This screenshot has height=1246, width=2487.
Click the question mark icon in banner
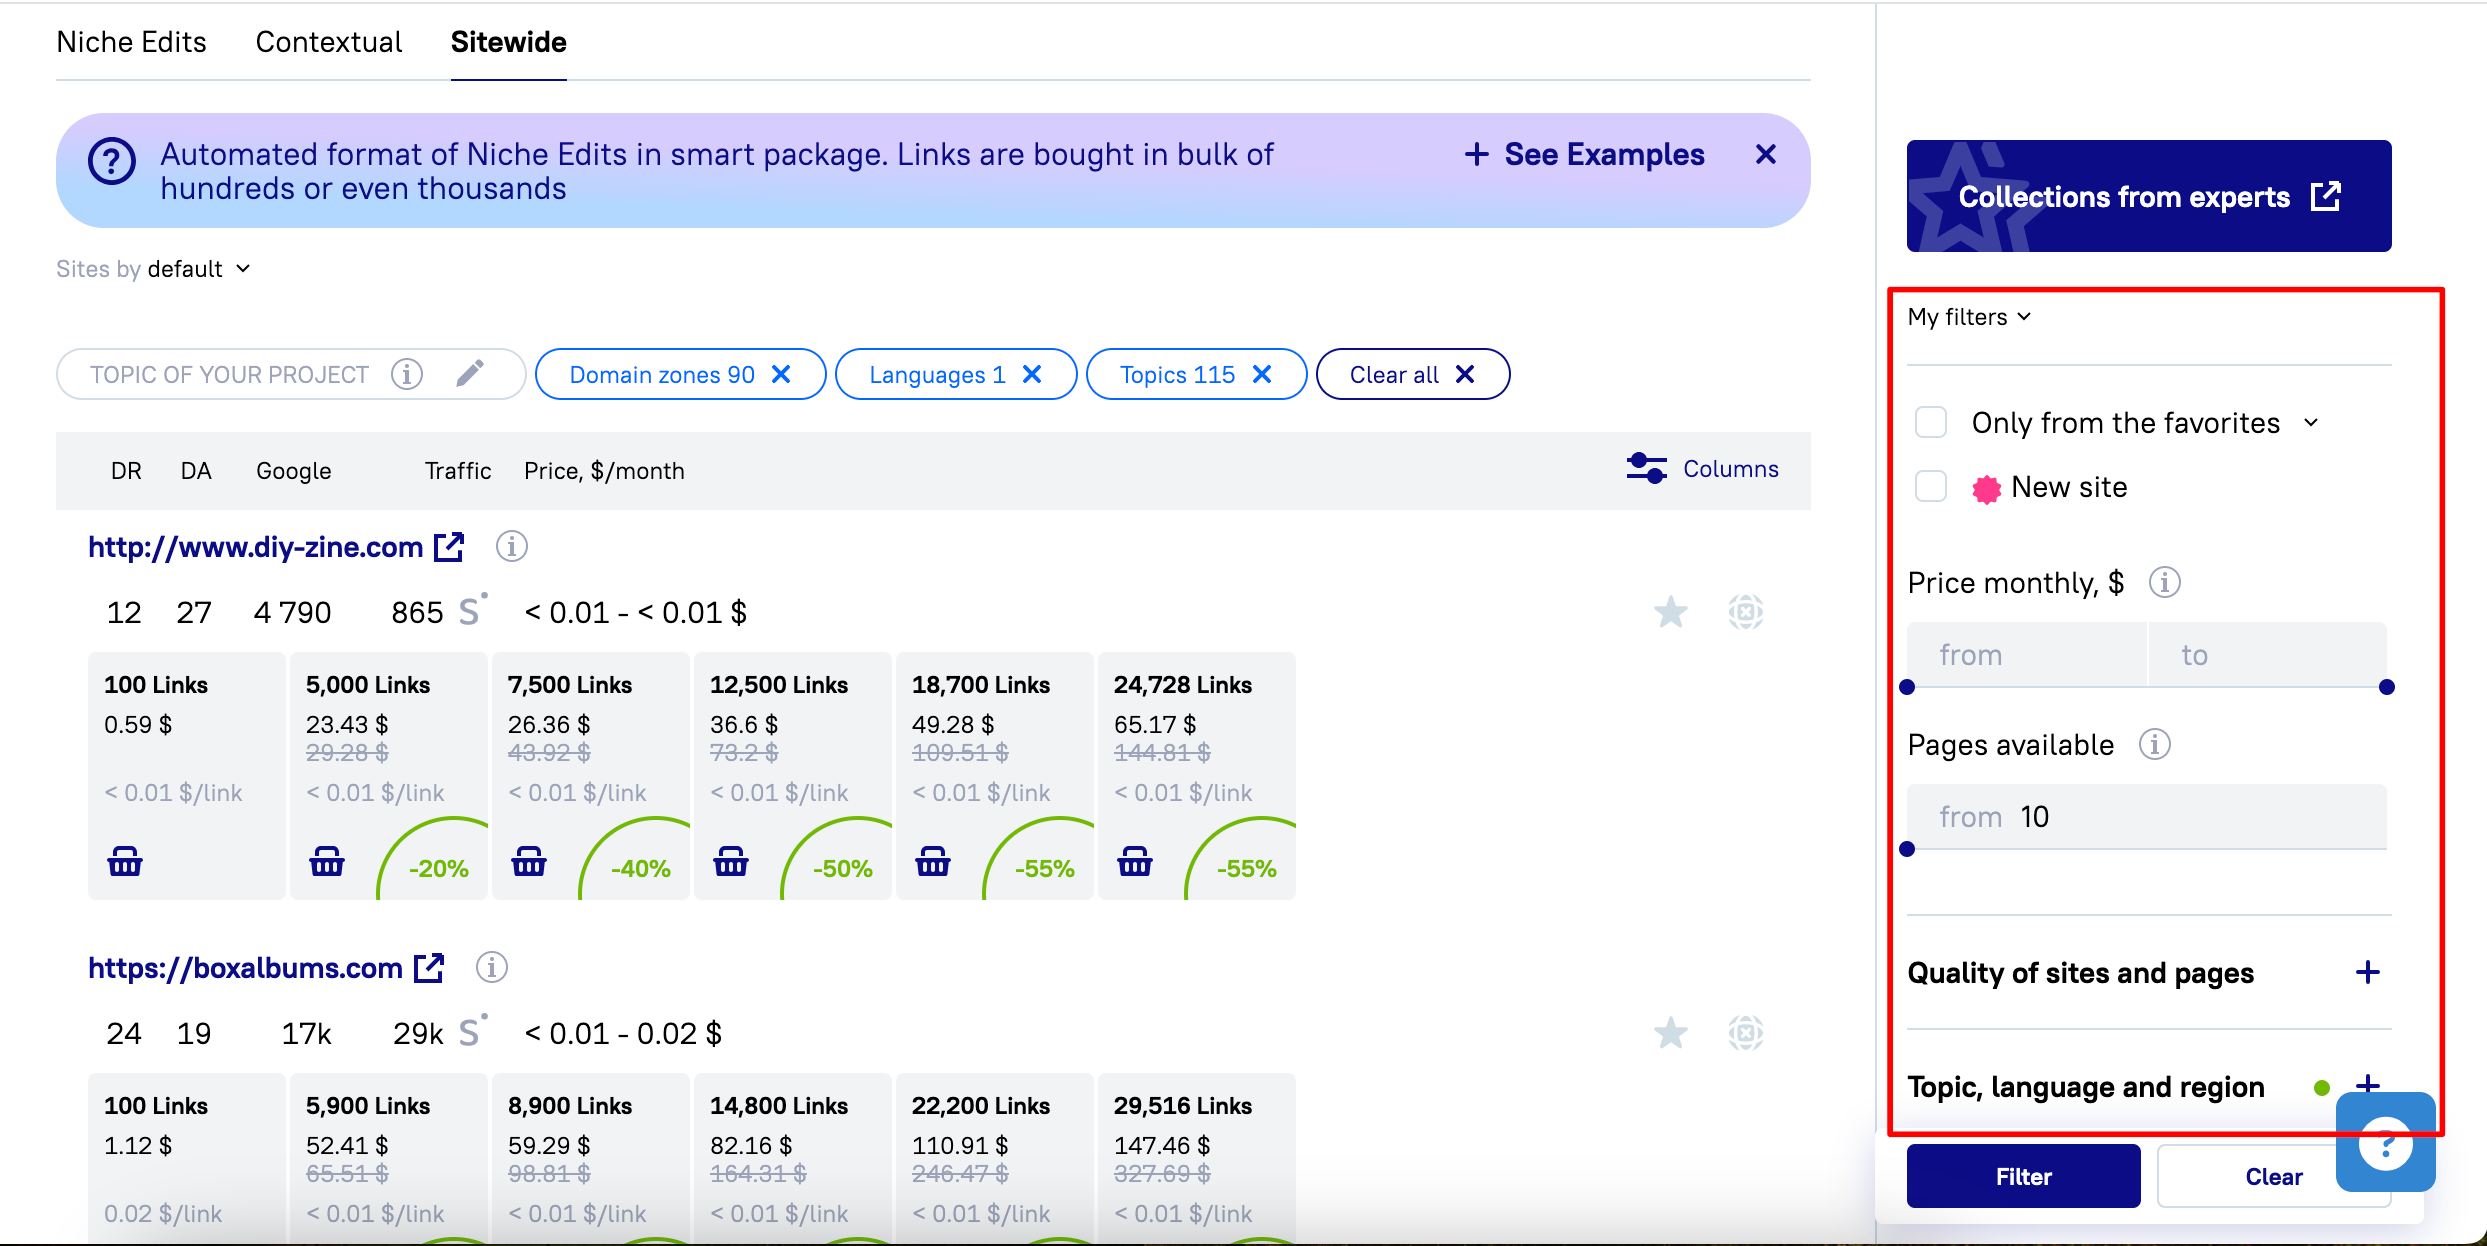point(112,161)
